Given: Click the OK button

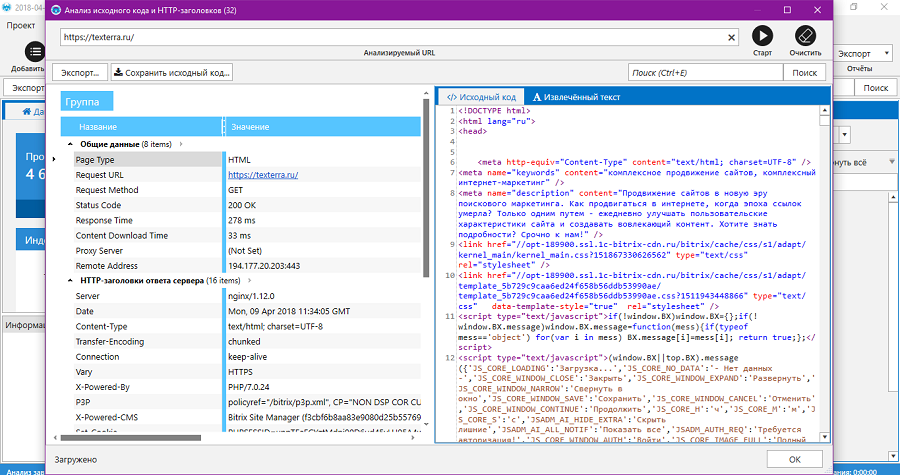Looking at the screenshot, I should [794, 460].
